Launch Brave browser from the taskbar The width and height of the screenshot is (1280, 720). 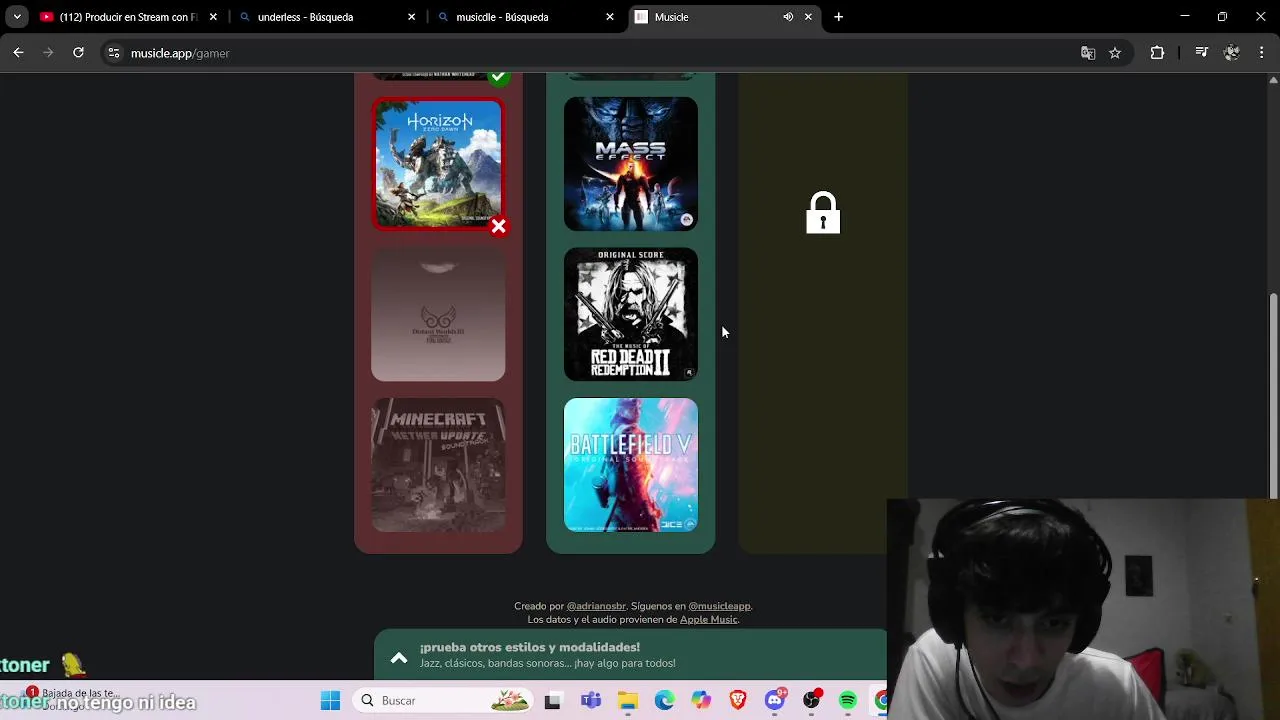point(738,701)
